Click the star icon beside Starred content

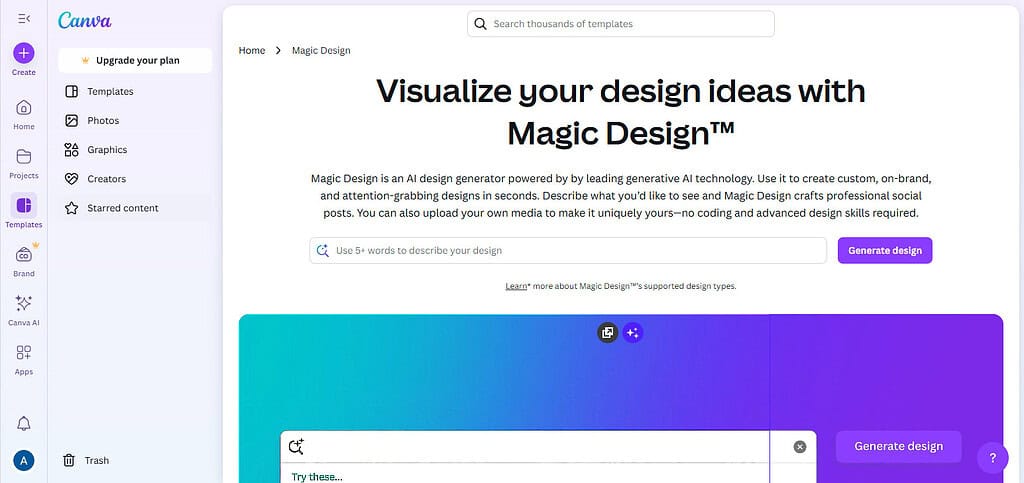point(71,208)
